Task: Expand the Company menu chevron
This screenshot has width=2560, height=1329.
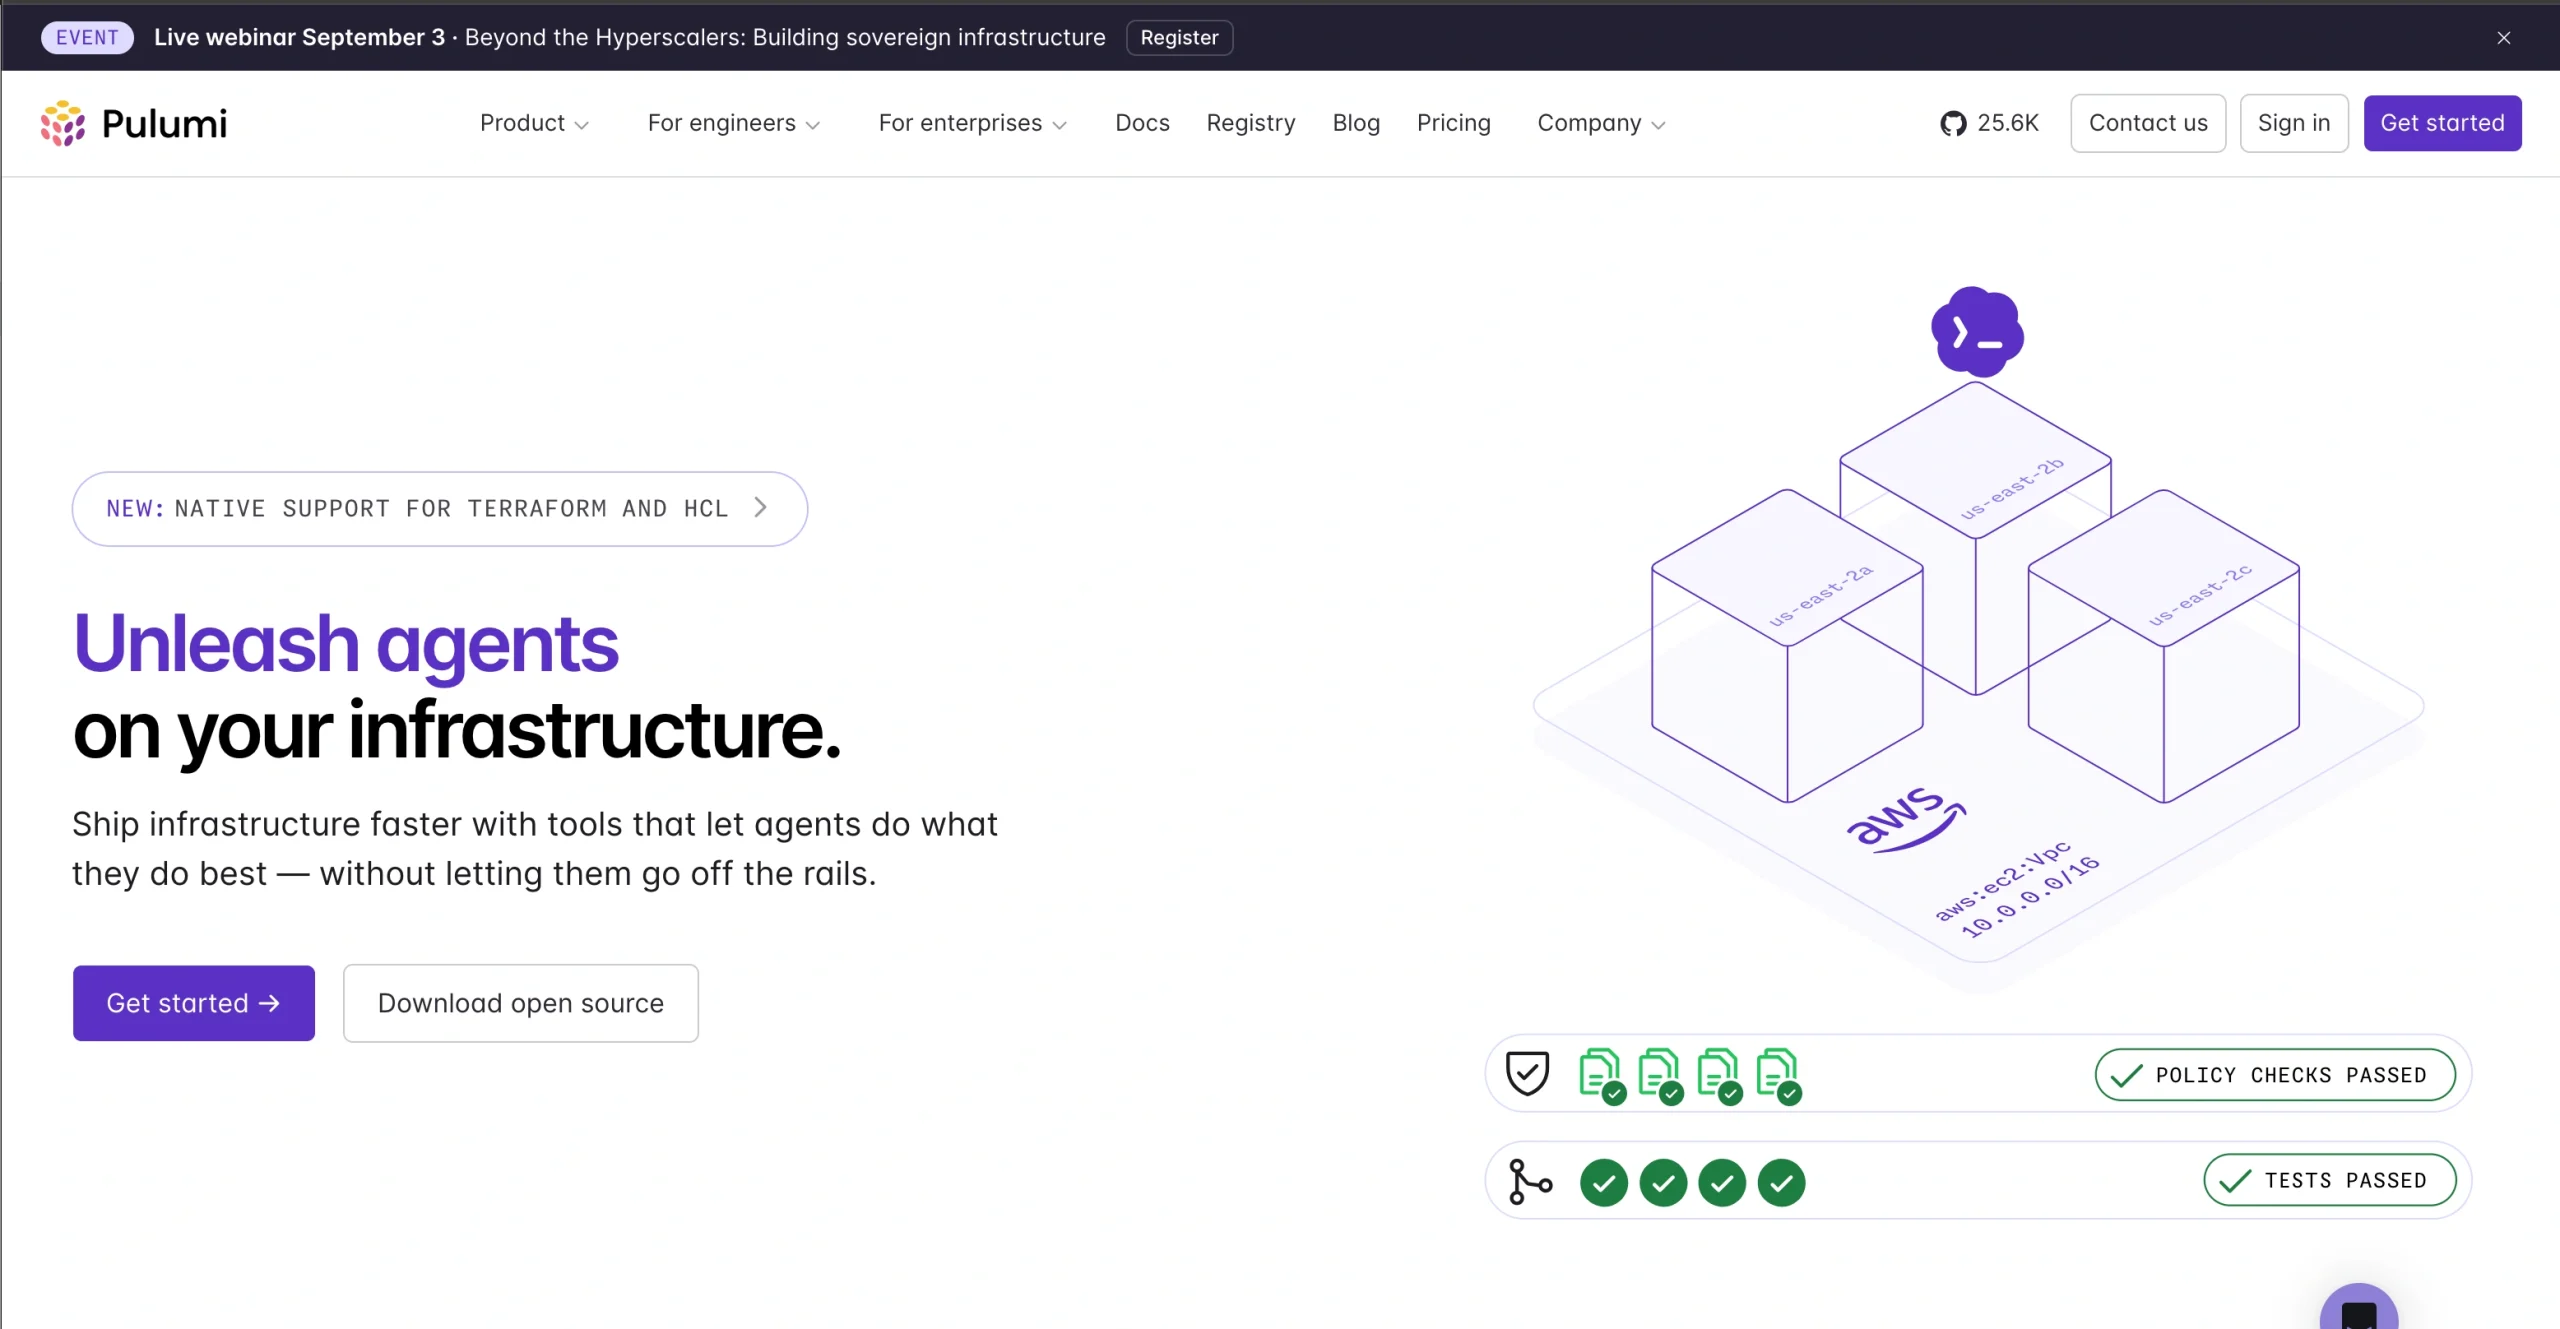Action: pos(1658,125)
